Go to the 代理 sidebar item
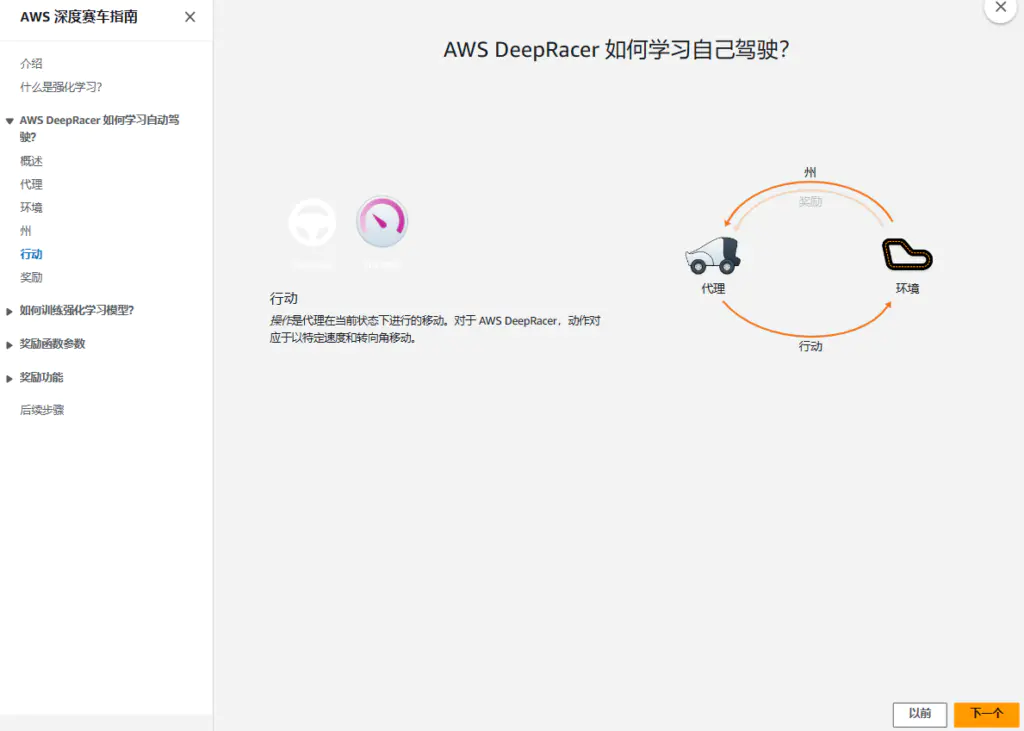 click(31, 184)
